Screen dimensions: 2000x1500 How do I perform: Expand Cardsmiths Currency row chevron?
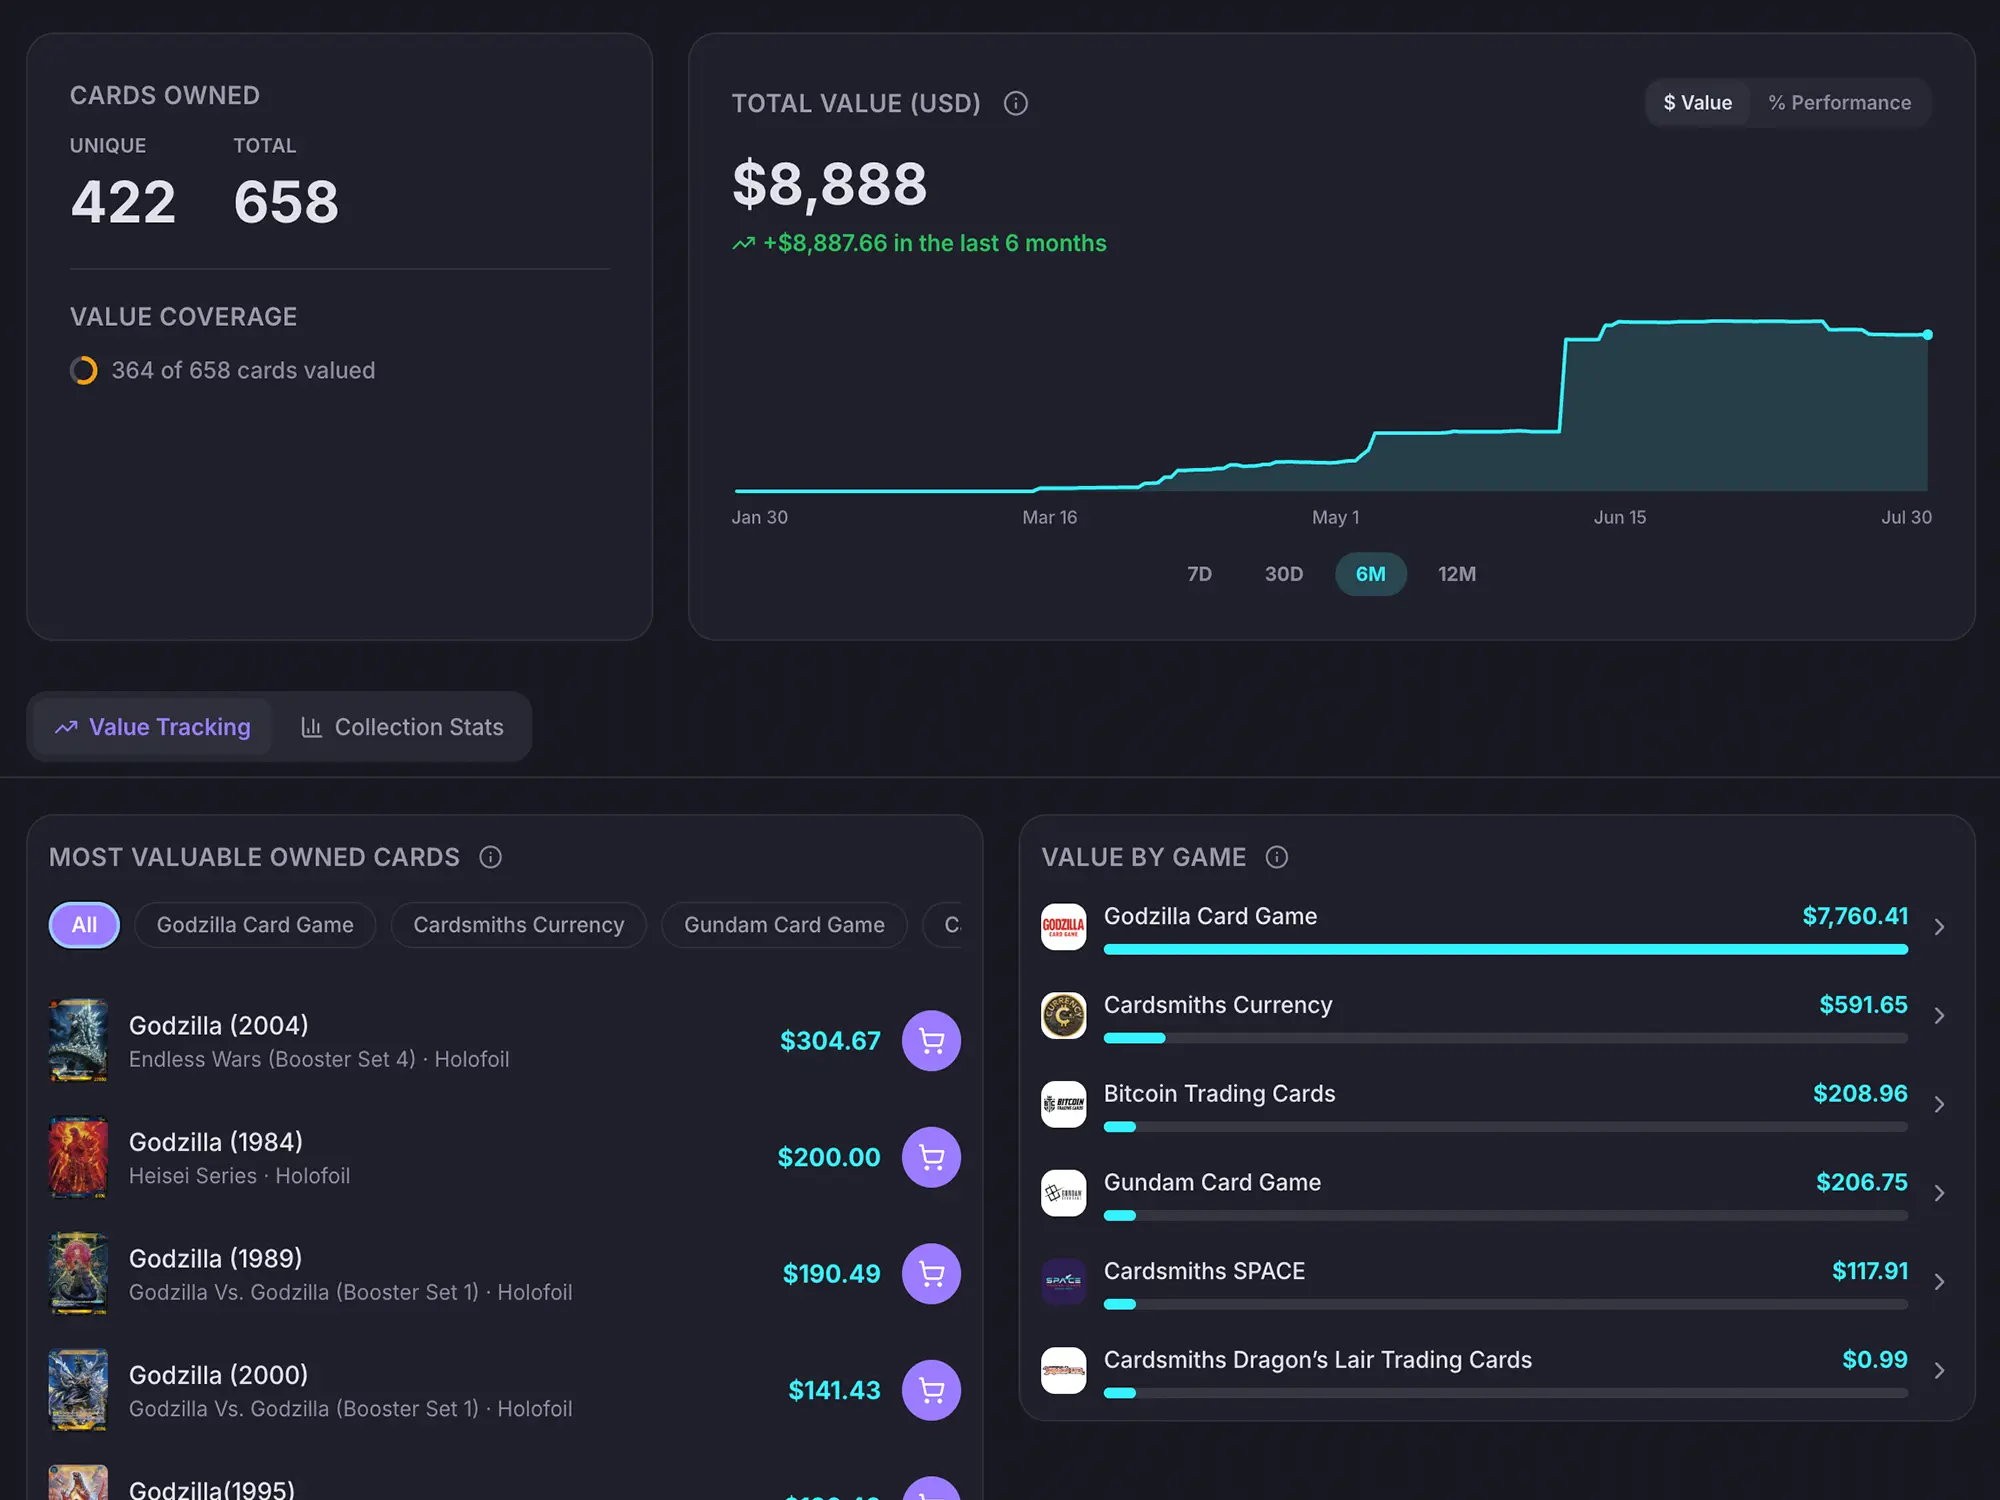[x=1939, y=1016]
